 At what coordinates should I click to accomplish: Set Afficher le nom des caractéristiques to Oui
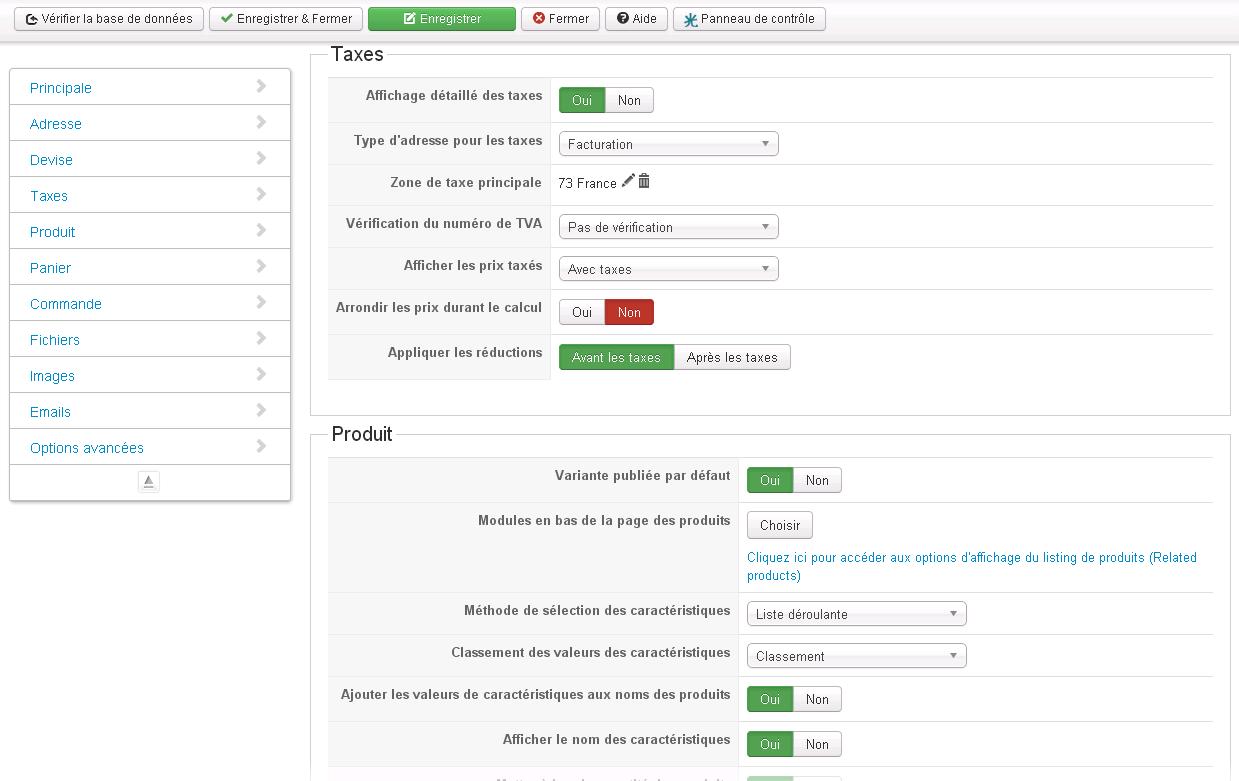click(770, 744)
